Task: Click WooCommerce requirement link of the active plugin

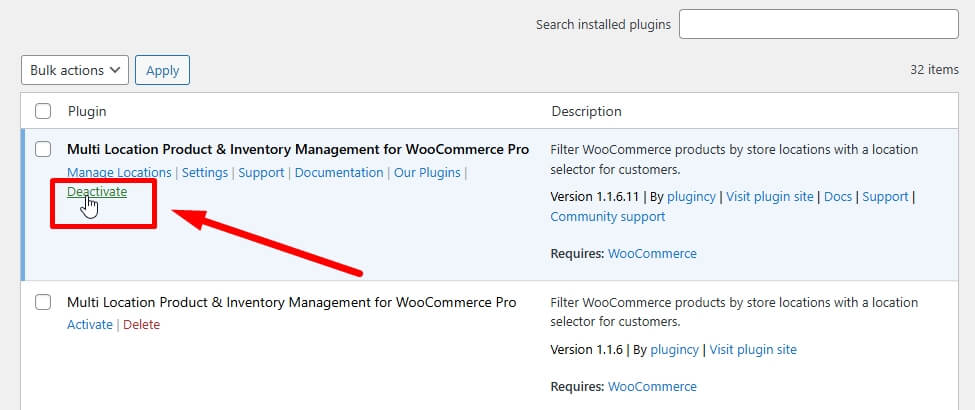Action: point(652,254)
